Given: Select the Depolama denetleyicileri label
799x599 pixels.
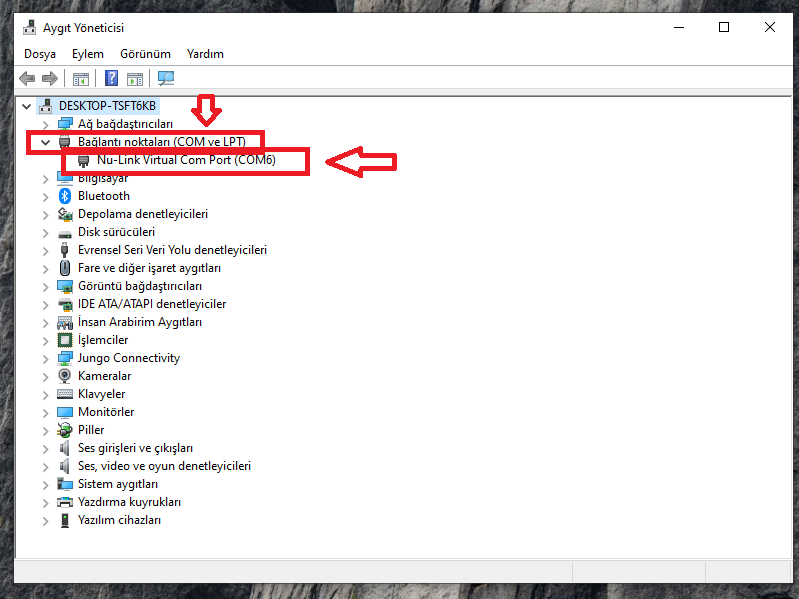Looking at the screenshot, I should (143, 214).
